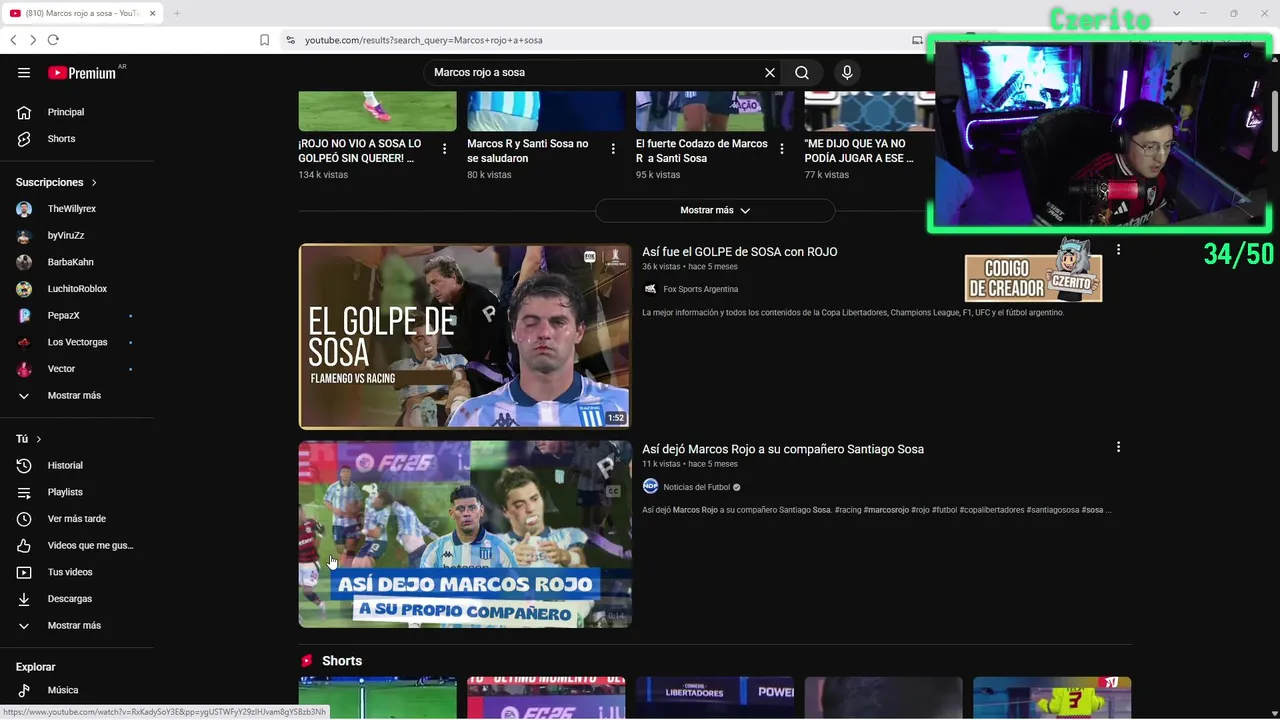
Task: Click Mostrar más button below shorts row
Action: (x=715, y=210)
